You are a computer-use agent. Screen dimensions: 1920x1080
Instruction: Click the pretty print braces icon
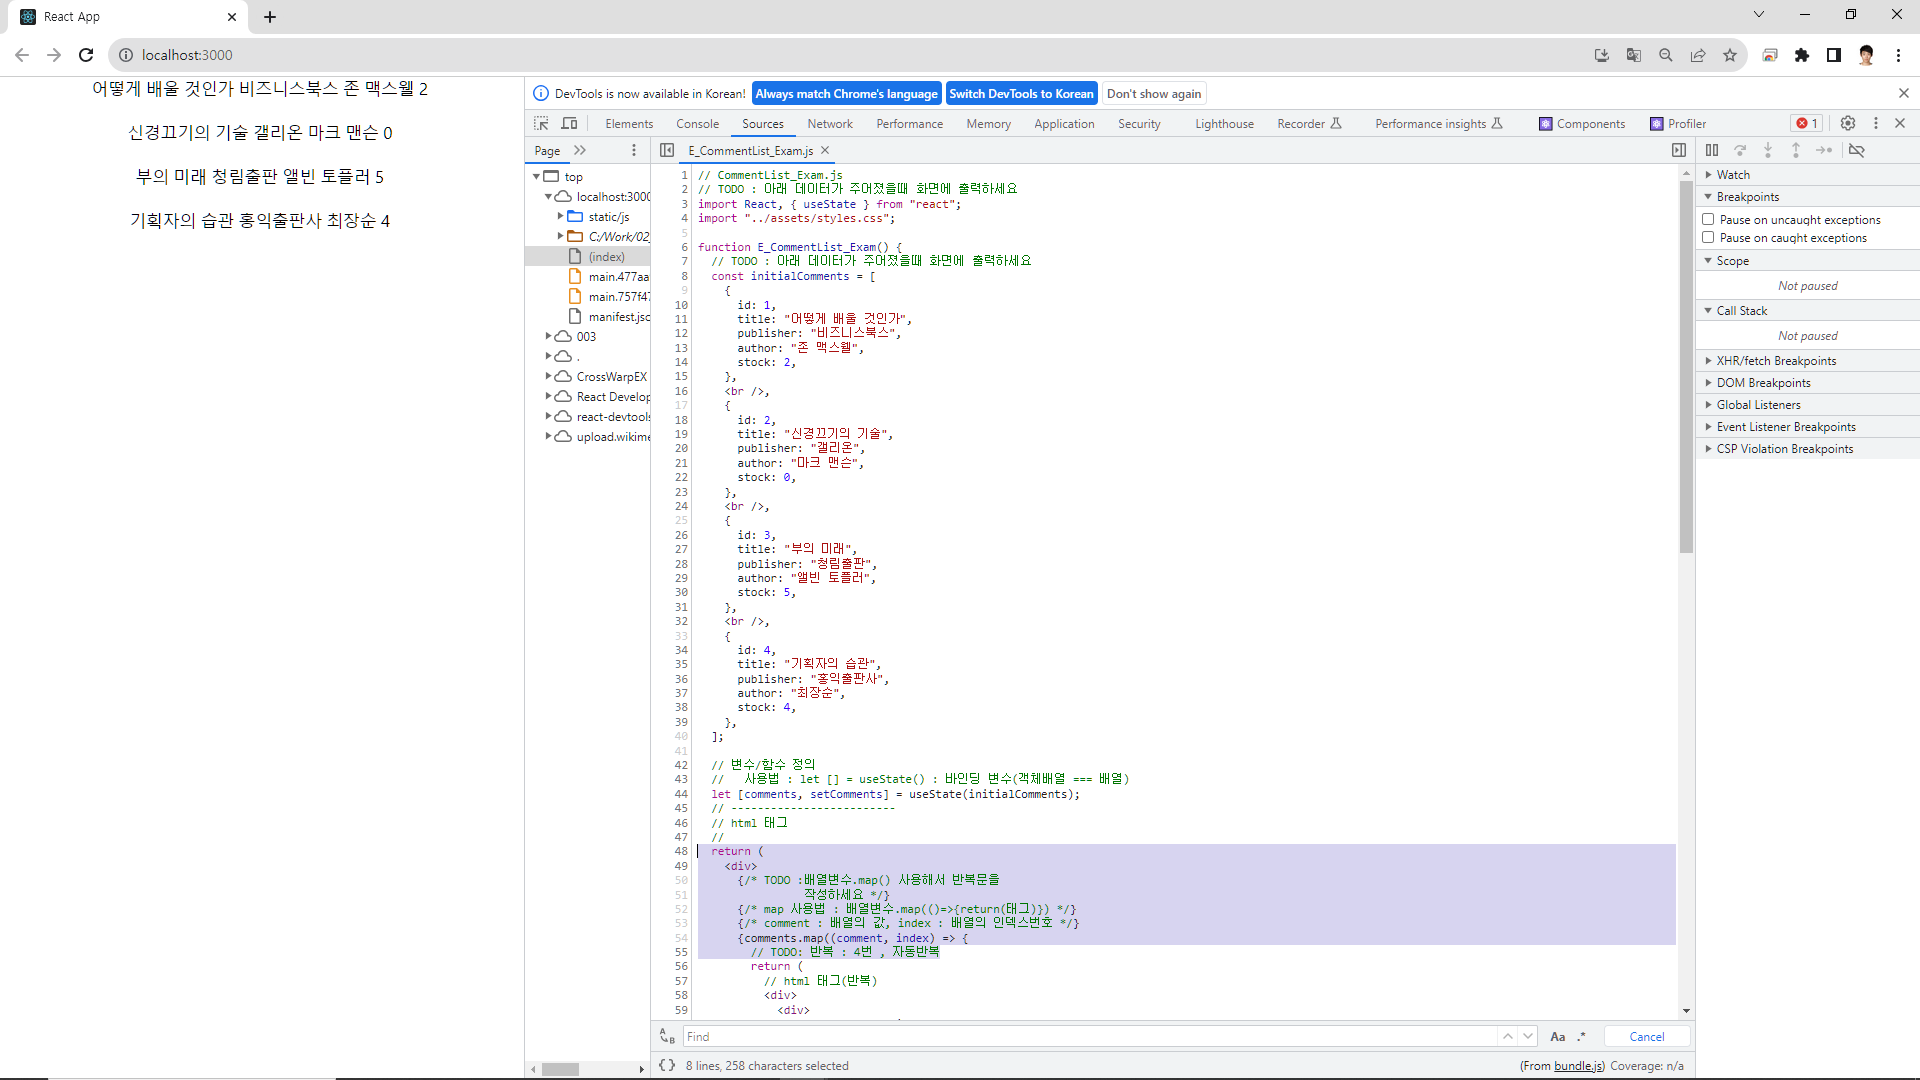pos(667,1065)
